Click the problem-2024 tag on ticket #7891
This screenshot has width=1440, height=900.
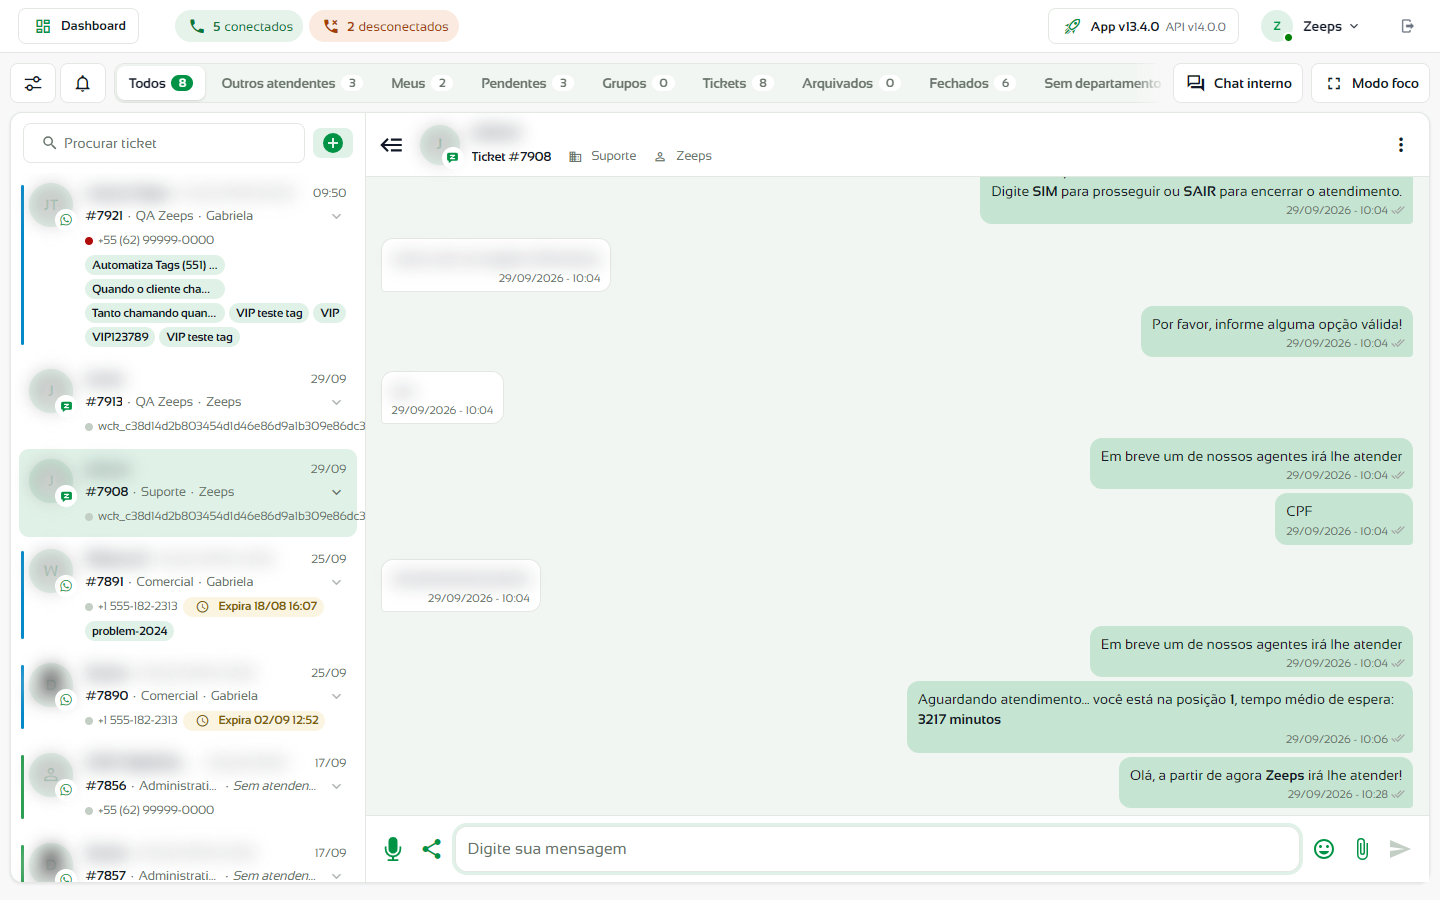(130, 631)
